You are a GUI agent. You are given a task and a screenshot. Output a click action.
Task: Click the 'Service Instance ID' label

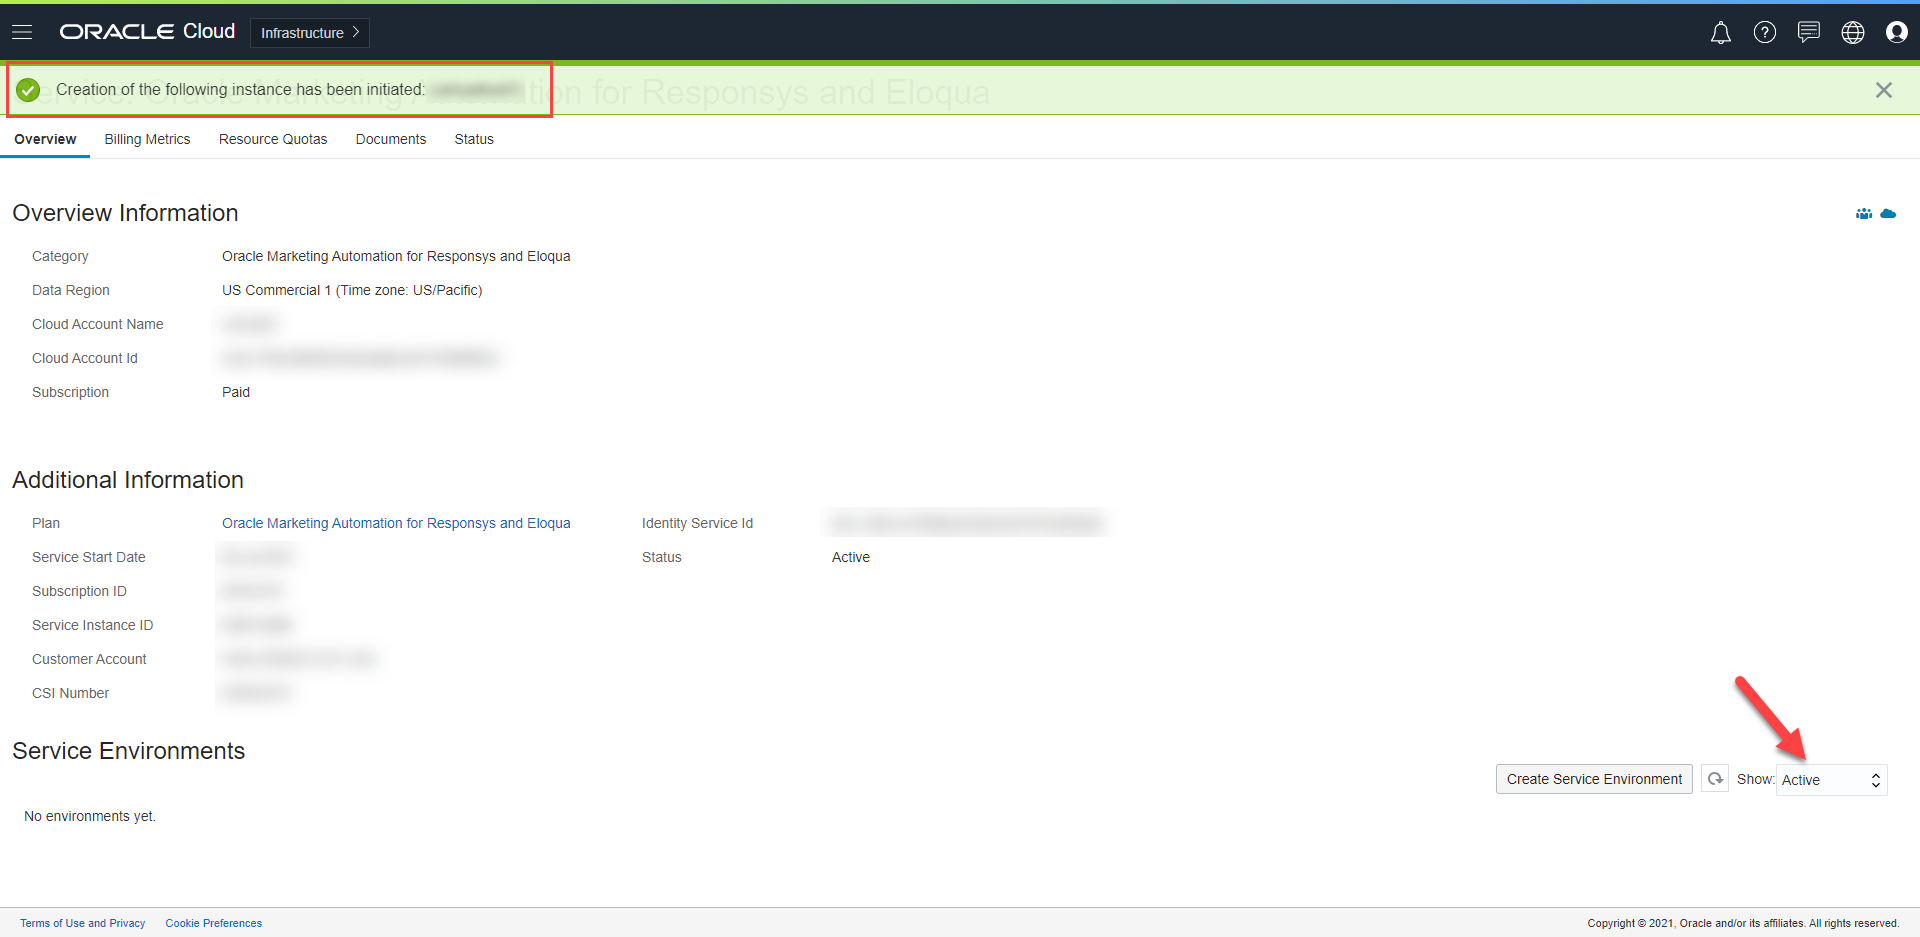(93, 625)
